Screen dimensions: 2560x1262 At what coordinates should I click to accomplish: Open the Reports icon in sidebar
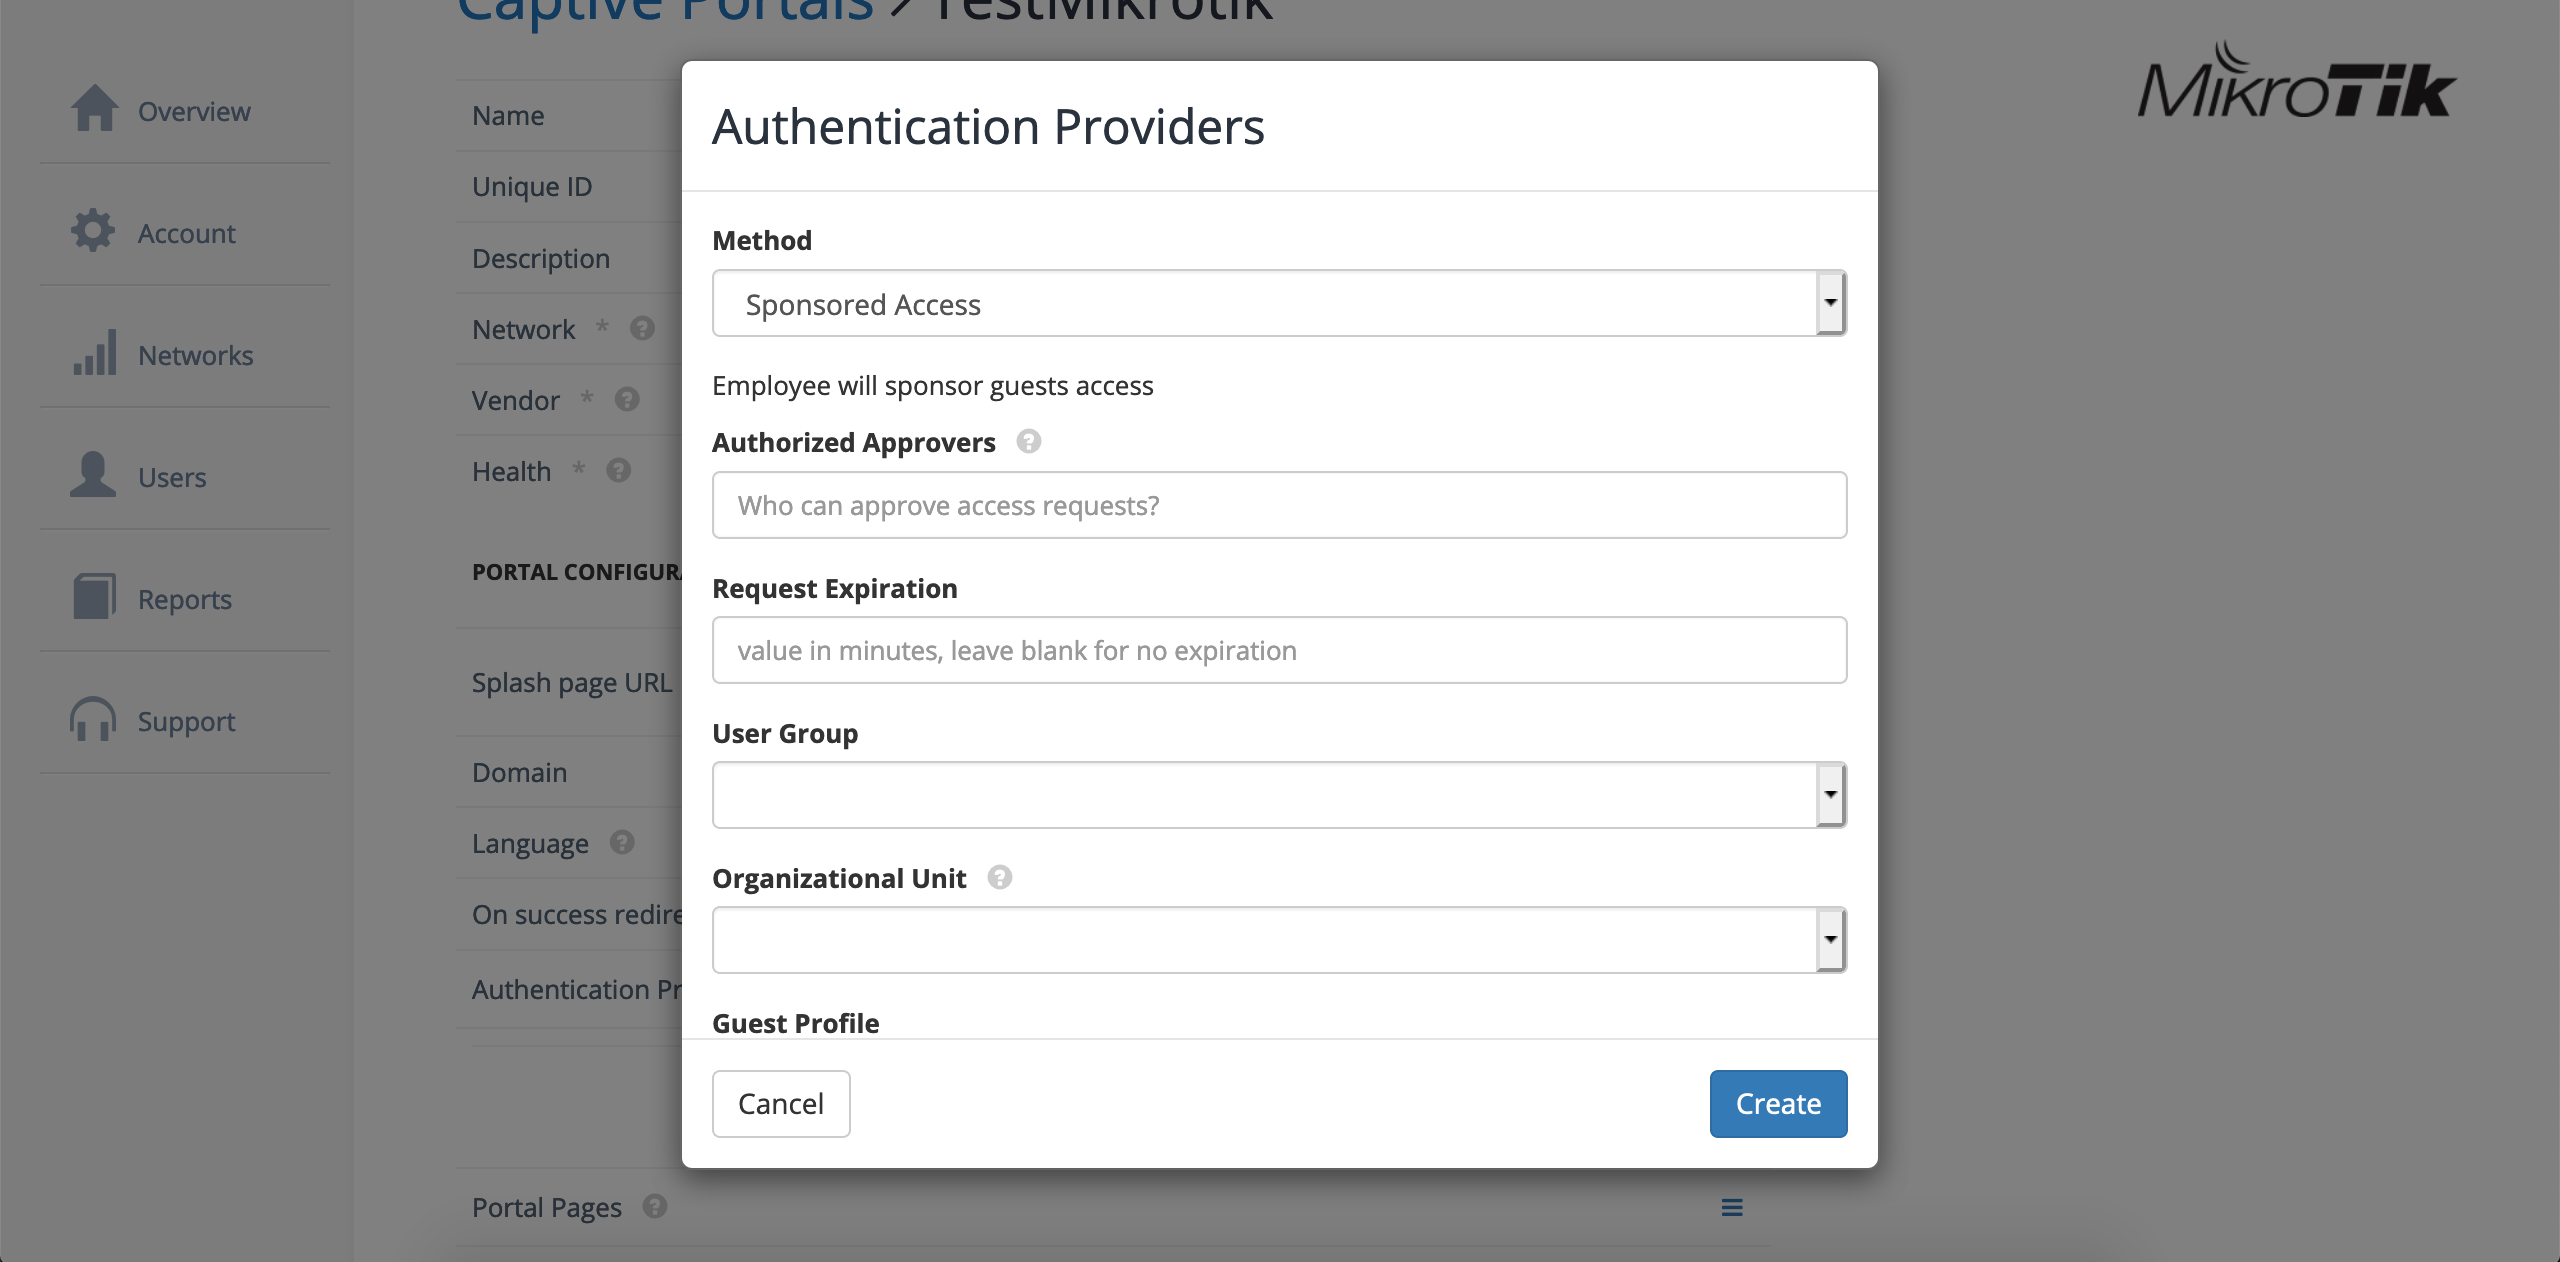(94, 598)
